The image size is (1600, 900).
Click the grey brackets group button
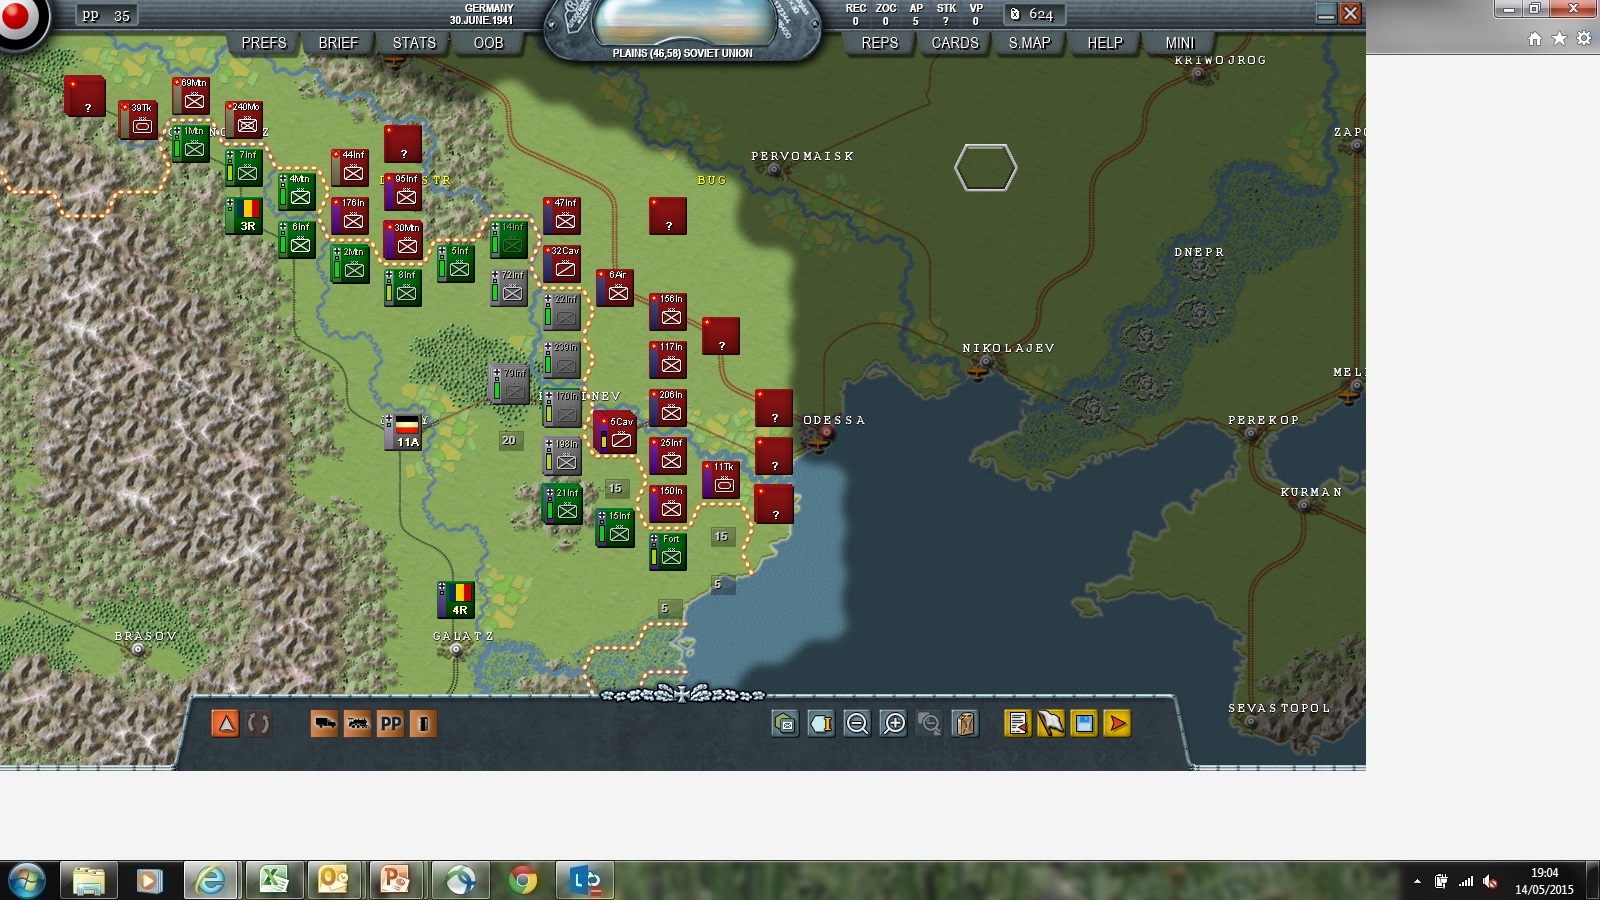tap(258, 723)
